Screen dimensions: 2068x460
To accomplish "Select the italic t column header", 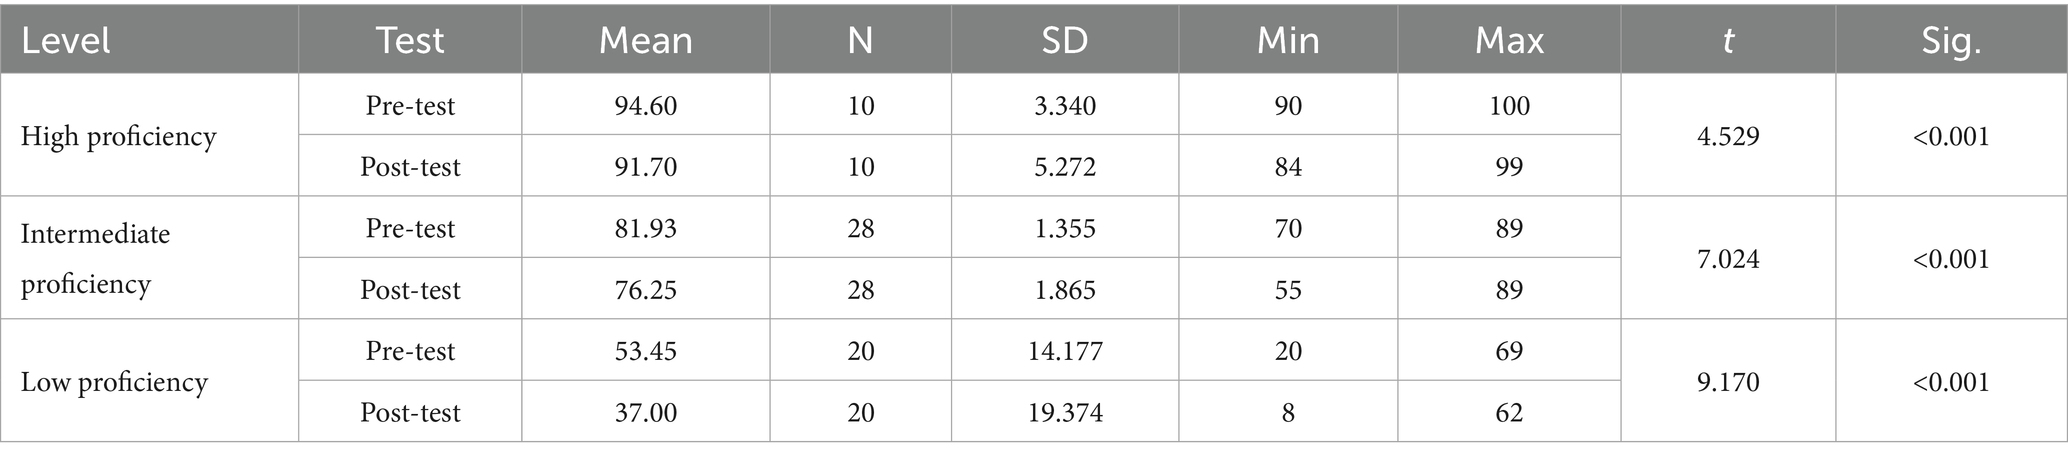I will coord(1728,40).
